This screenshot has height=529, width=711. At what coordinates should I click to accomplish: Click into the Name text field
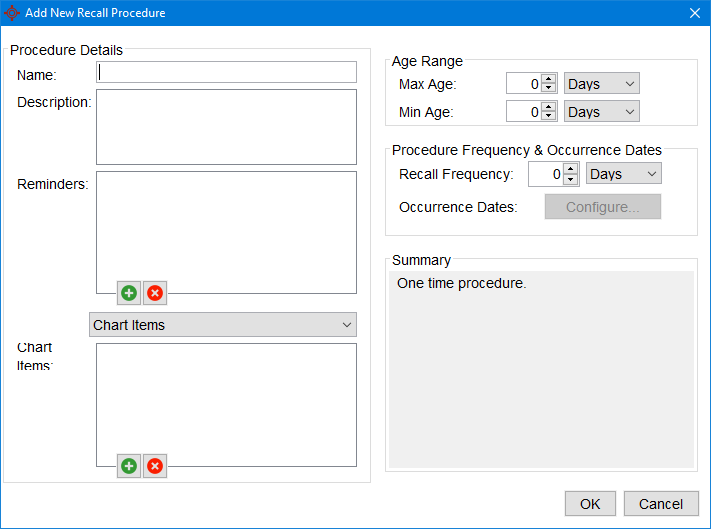pyautogui.click(x=226, y=72)
